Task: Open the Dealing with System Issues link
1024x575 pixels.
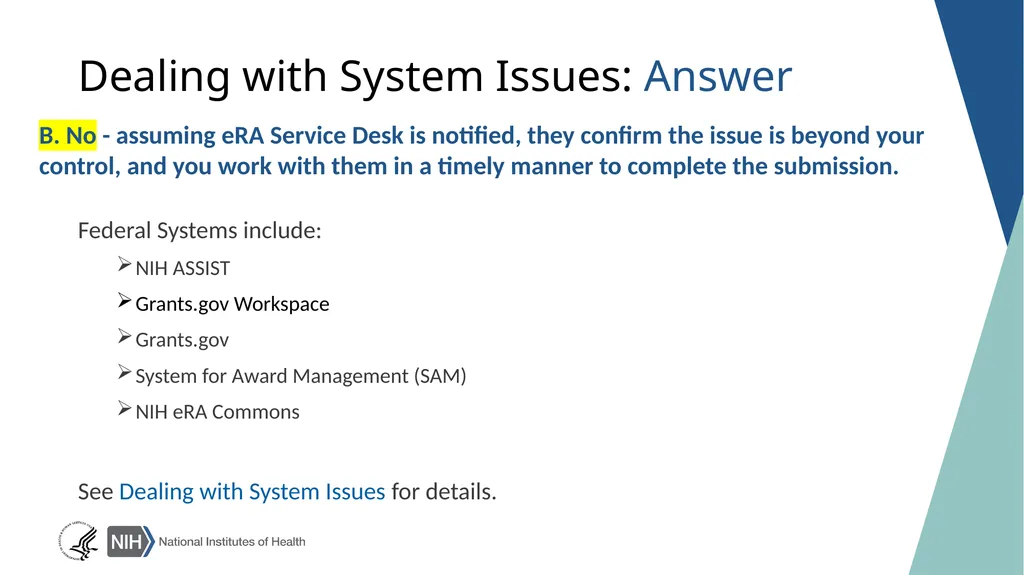Action: tap(252, 491)
